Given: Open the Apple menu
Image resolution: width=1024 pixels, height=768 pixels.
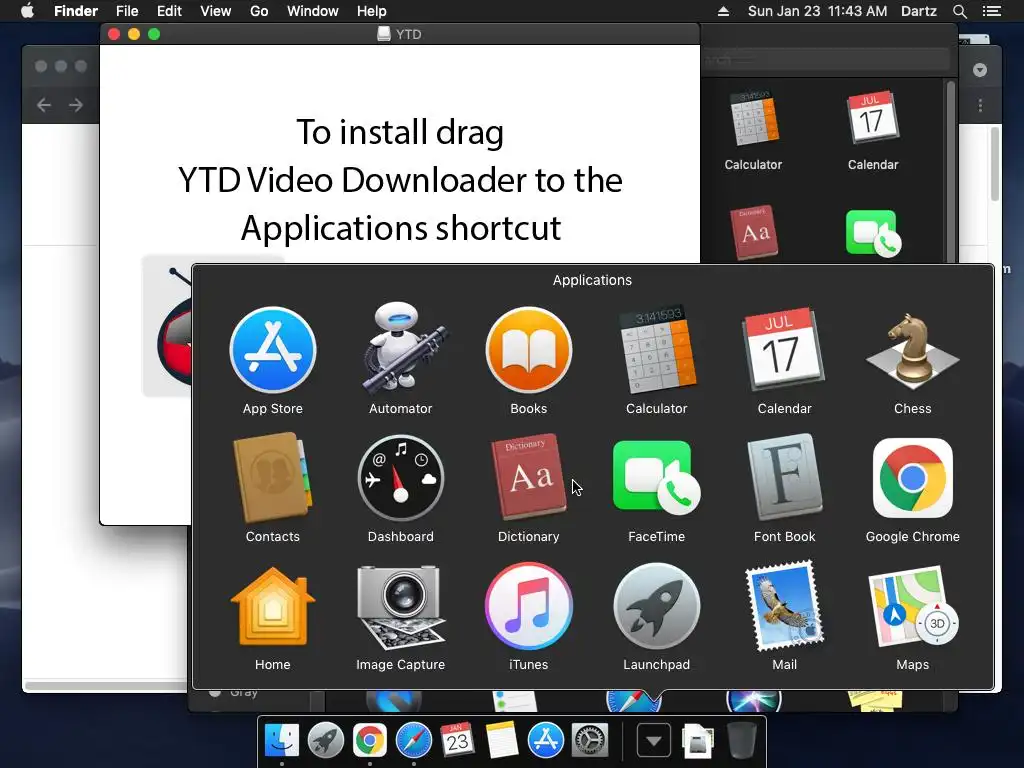Looking at the screenshot, I should click(27, 11).
